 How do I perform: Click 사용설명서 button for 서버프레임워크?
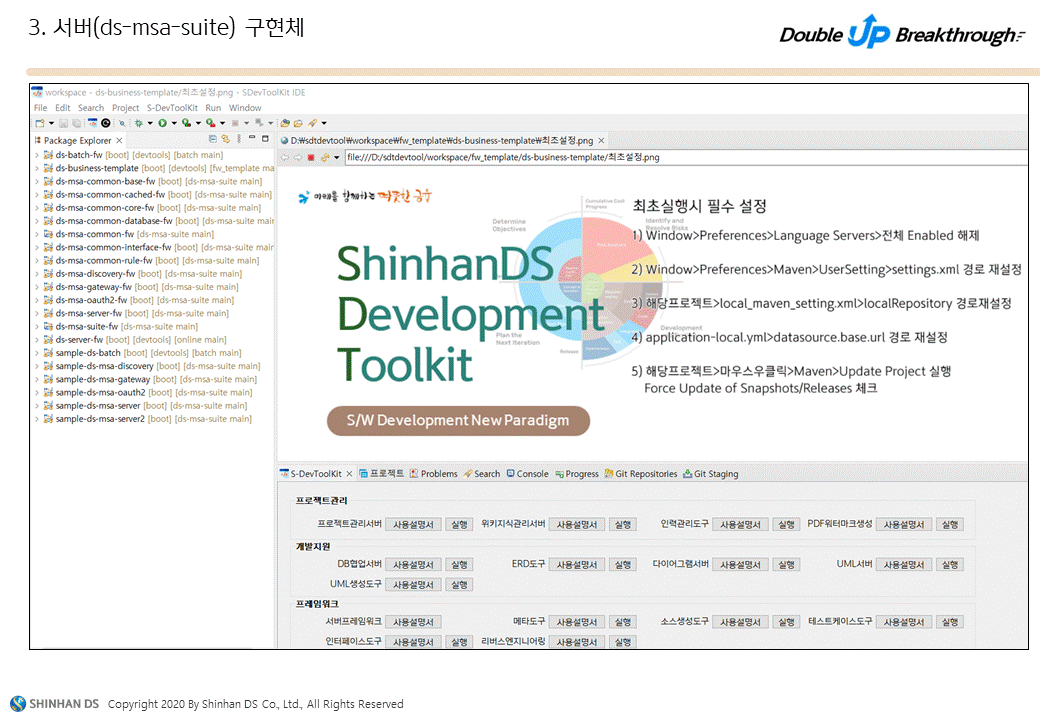pyautogui.click(x=413, y=622)
